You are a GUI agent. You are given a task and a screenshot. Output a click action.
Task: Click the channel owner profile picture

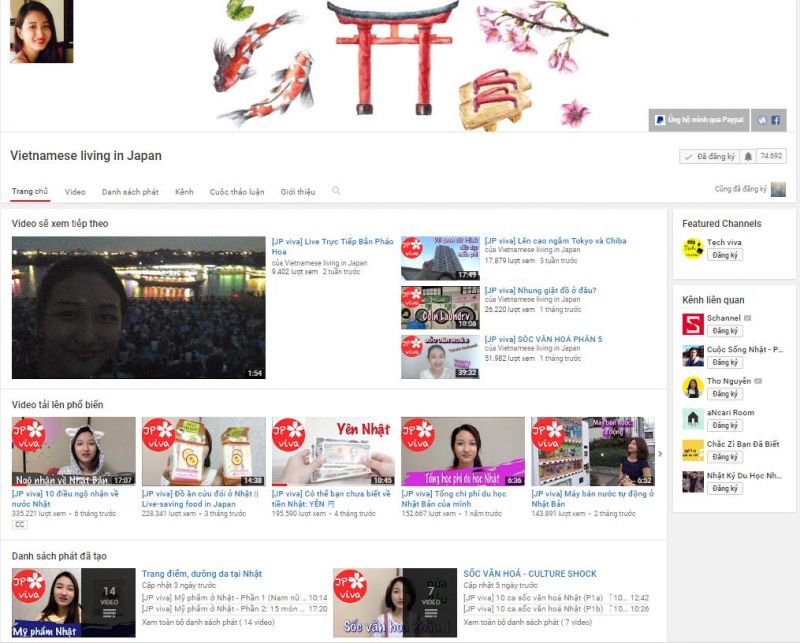coord(41,31)
